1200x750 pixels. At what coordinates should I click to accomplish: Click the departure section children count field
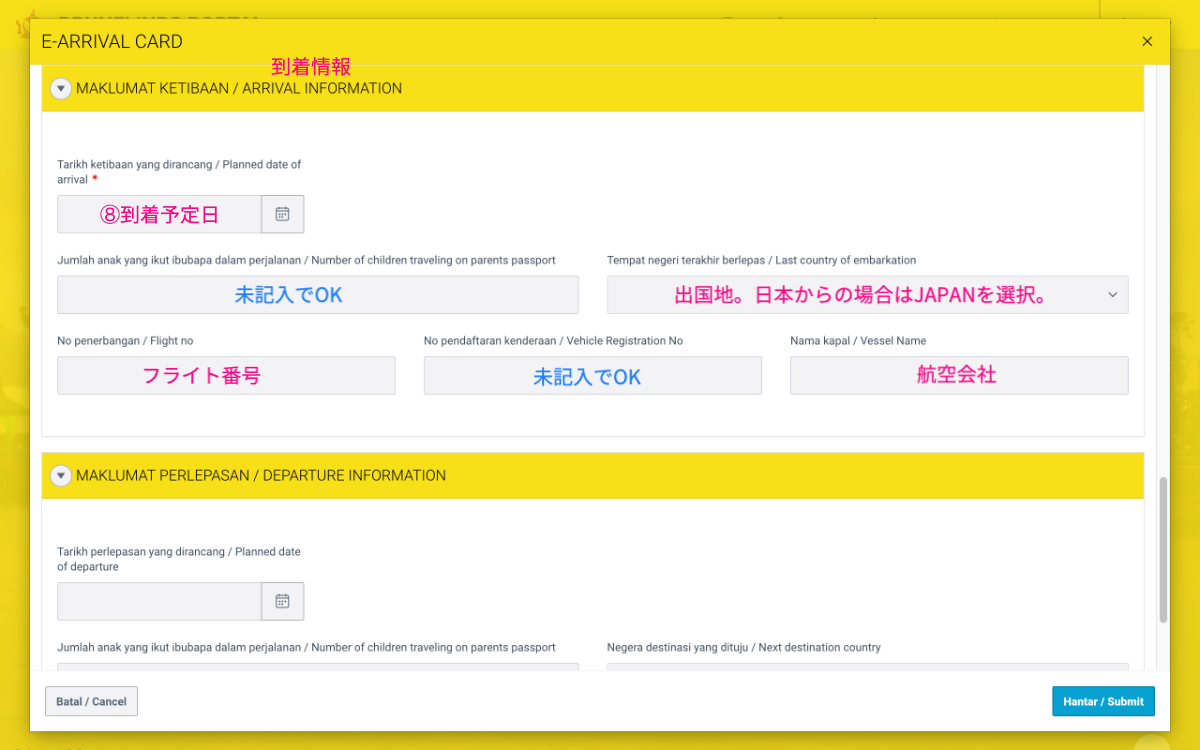(x=317, y=668)
